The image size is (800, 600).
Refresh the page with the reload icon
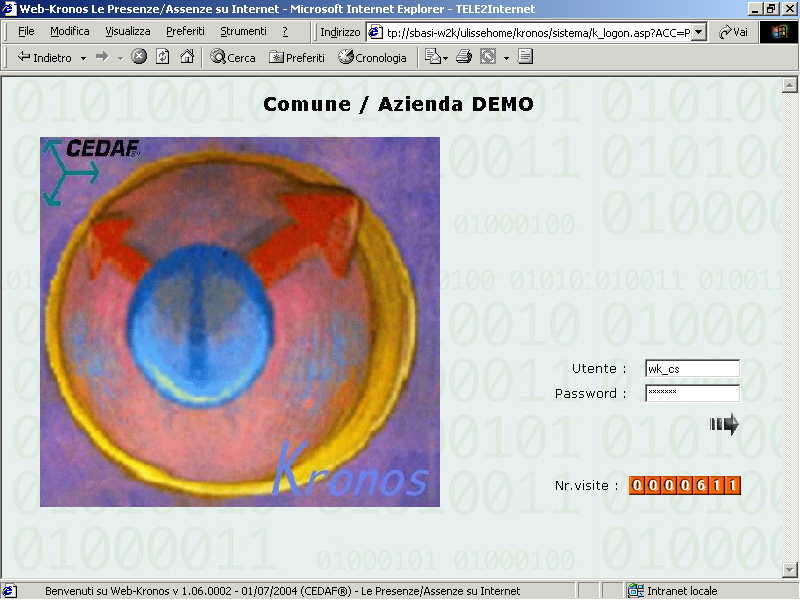coord(163,56)
